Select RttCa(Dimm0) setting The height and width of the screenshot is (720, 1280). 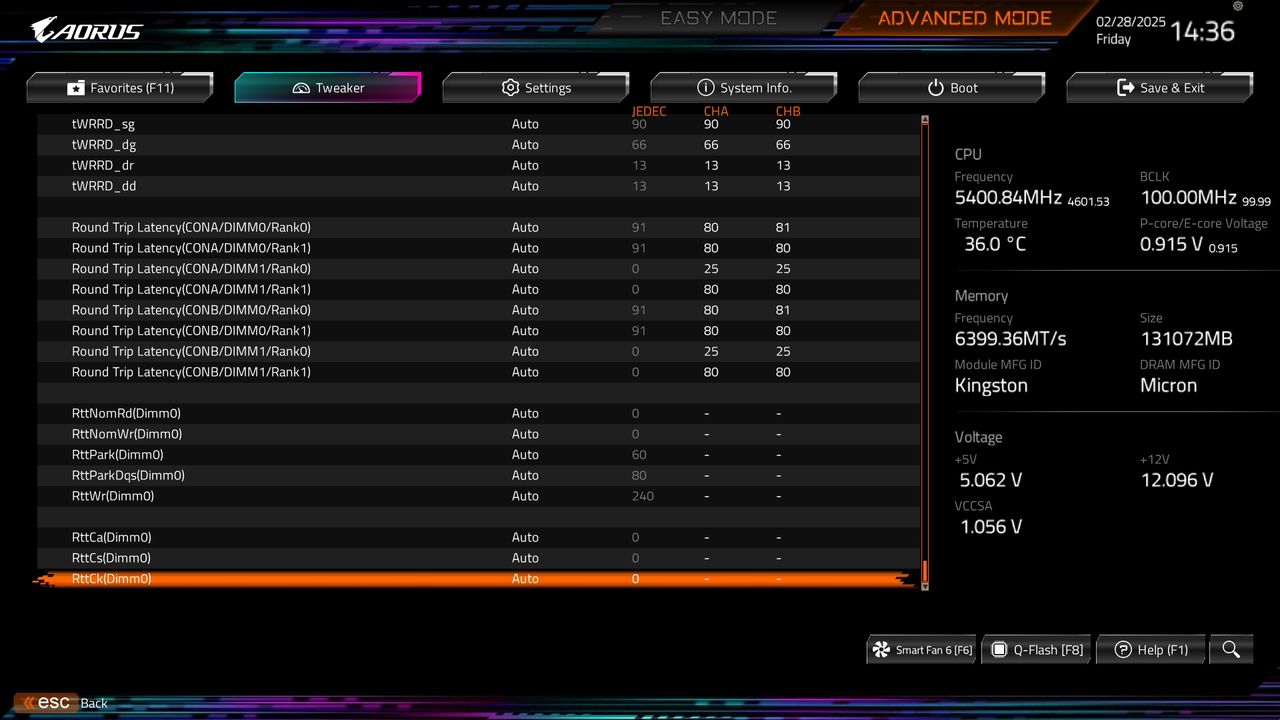[478, 537]
